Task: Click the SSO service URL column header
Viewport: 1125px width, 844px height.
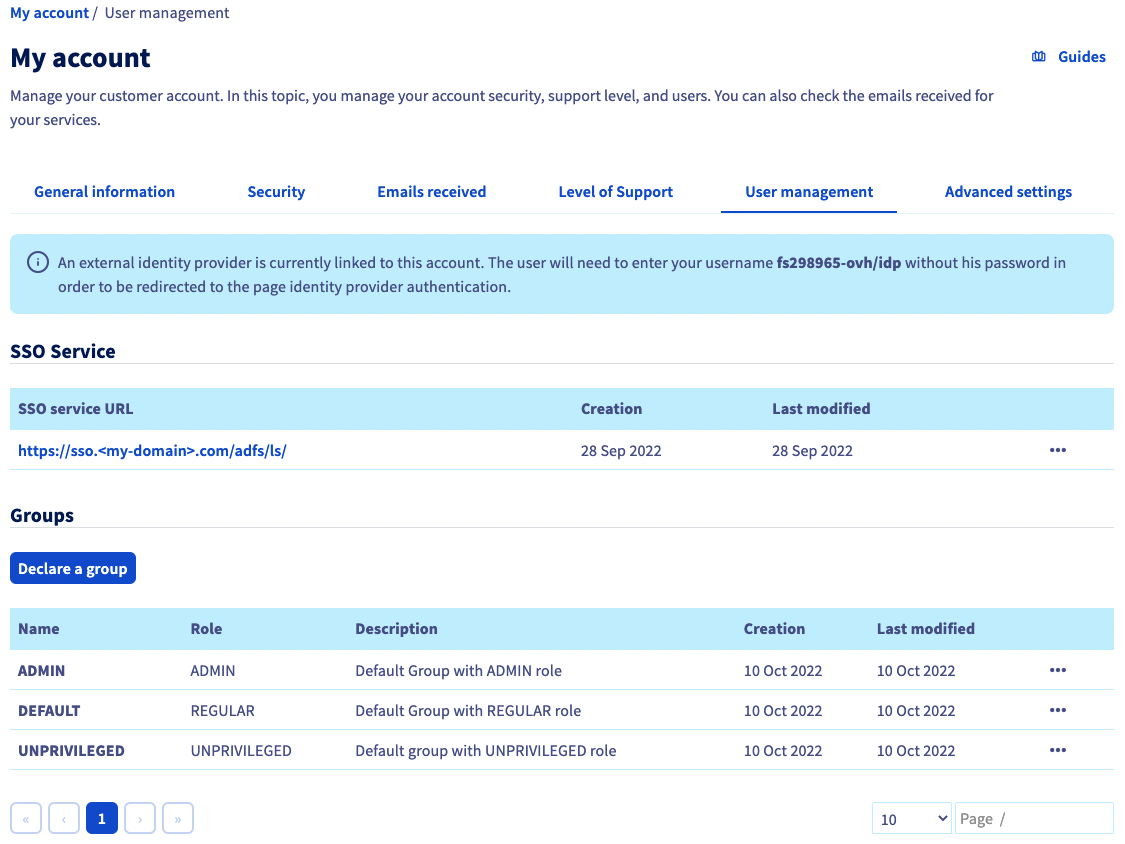Action: click(x=75, y=408)
